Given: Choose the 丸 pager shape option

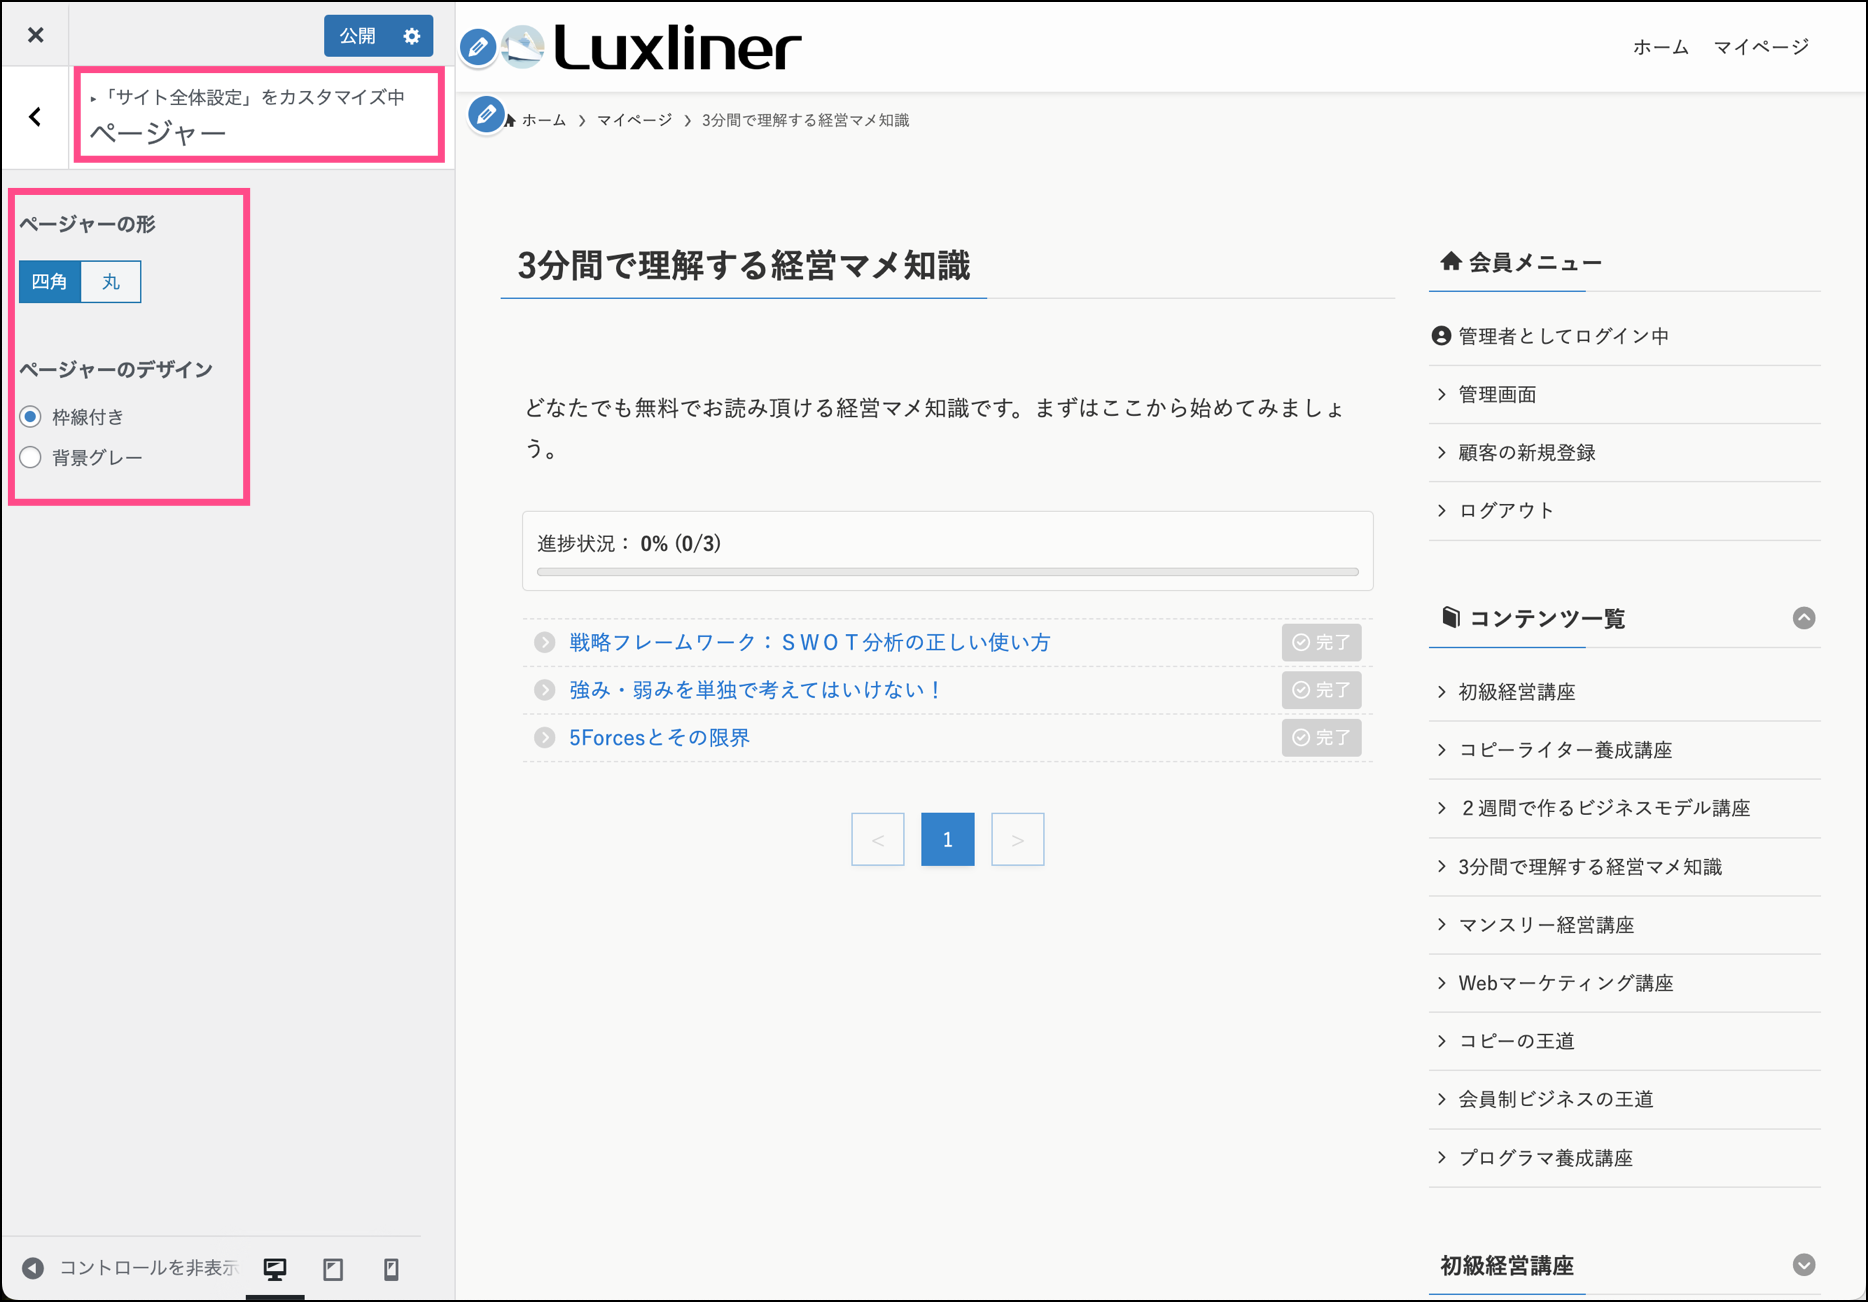Looking at the screenshot, I should [x=111, y=282].
